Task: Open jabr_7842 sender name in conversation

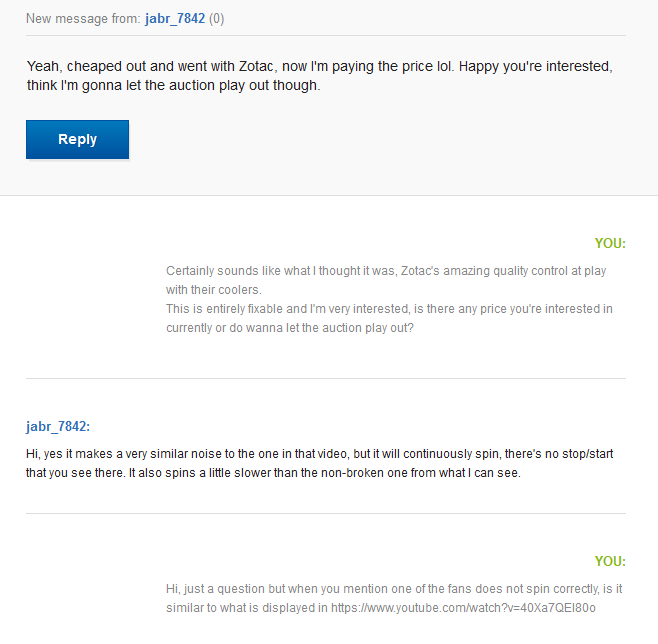Action: click(58, 426)
